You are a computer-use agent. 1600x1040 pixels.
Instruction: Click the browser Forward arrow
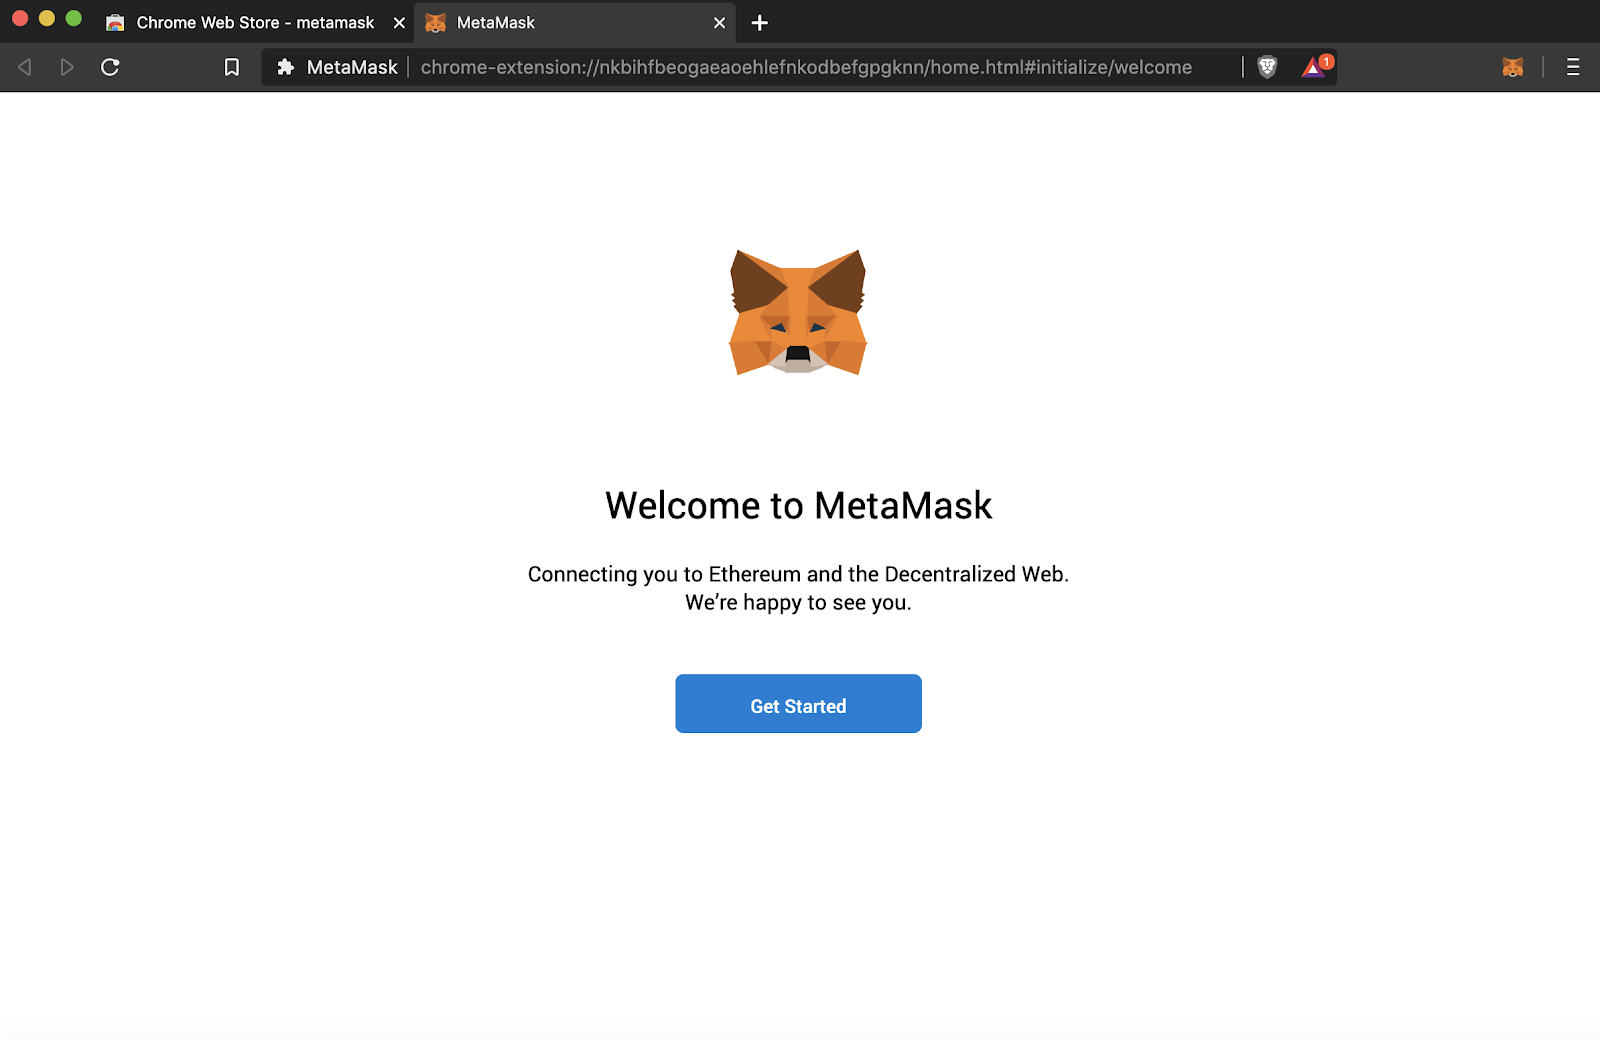[x=67, y=67]
